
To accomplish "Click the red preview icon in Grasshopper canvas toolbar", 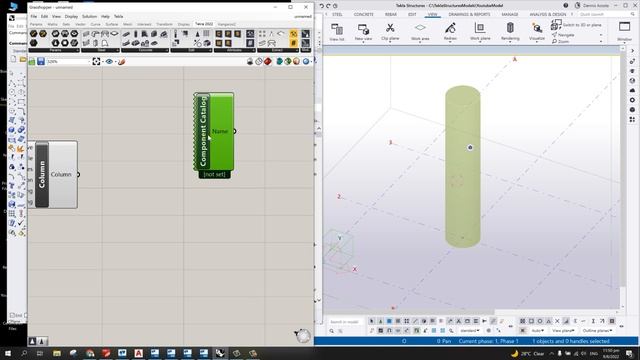I will pyautogui.click(x=267, y=61).
